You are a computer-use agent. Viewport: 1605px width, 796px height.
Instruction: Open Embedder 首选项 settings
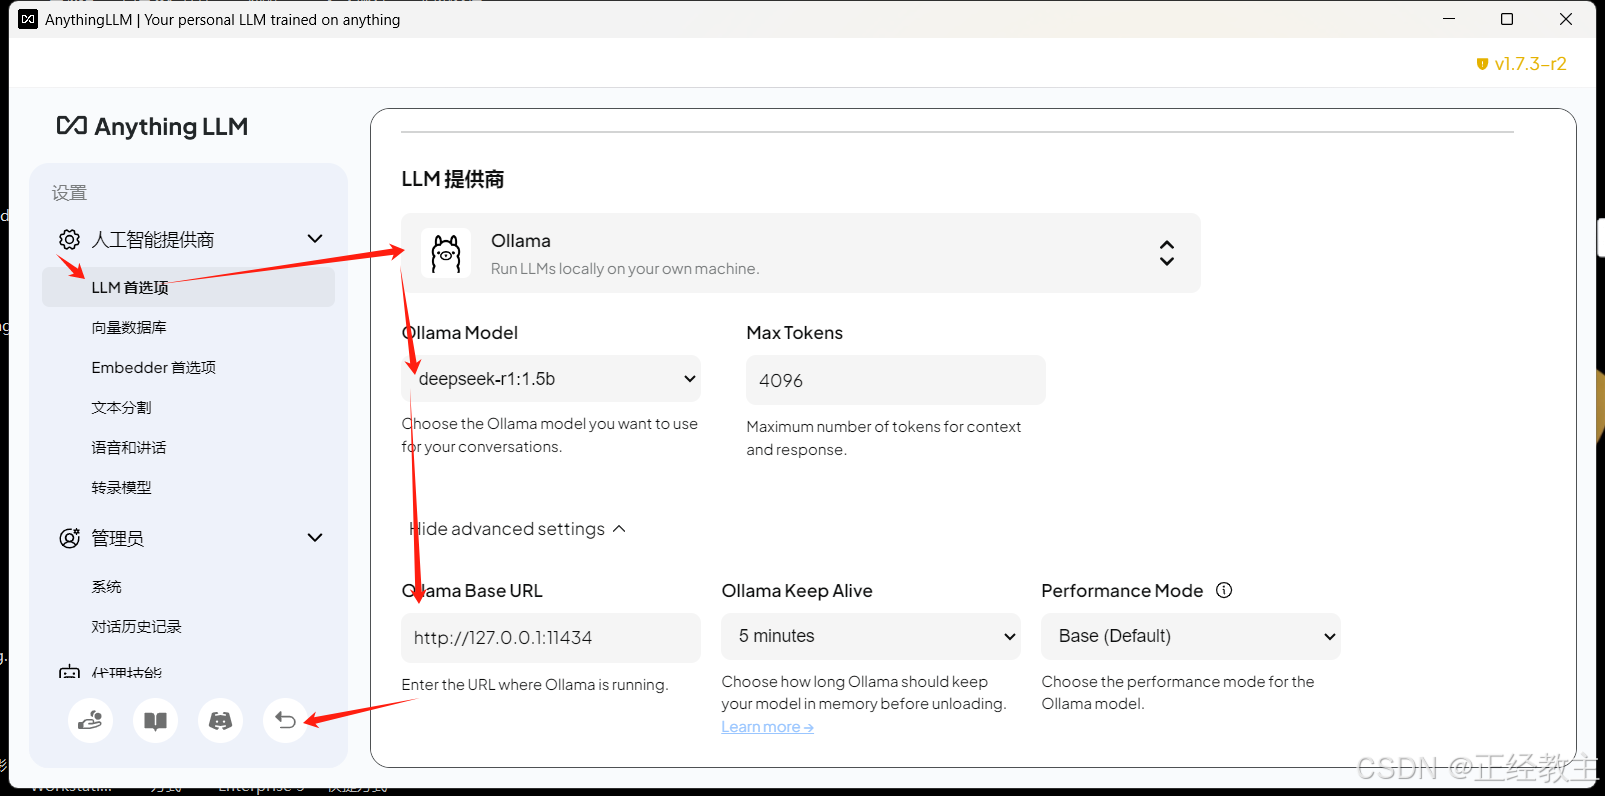coord(154,367)
